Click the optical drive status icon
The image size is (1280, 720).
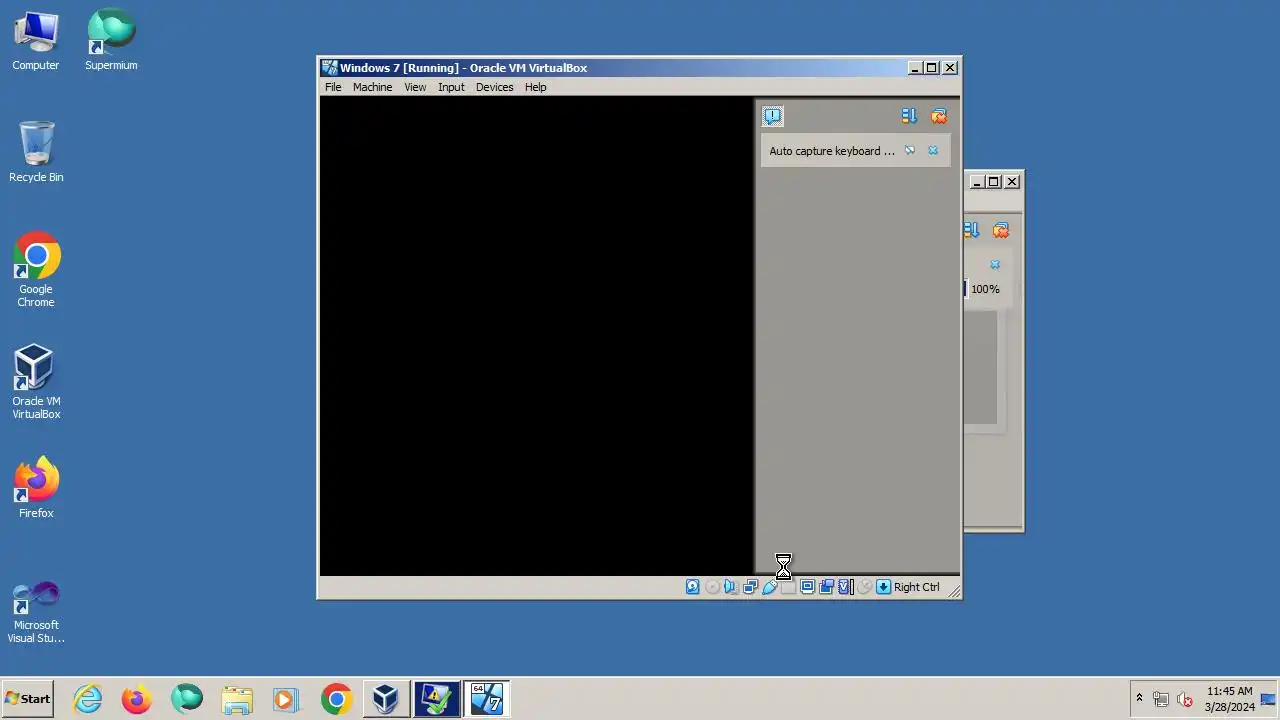[712, 587]
